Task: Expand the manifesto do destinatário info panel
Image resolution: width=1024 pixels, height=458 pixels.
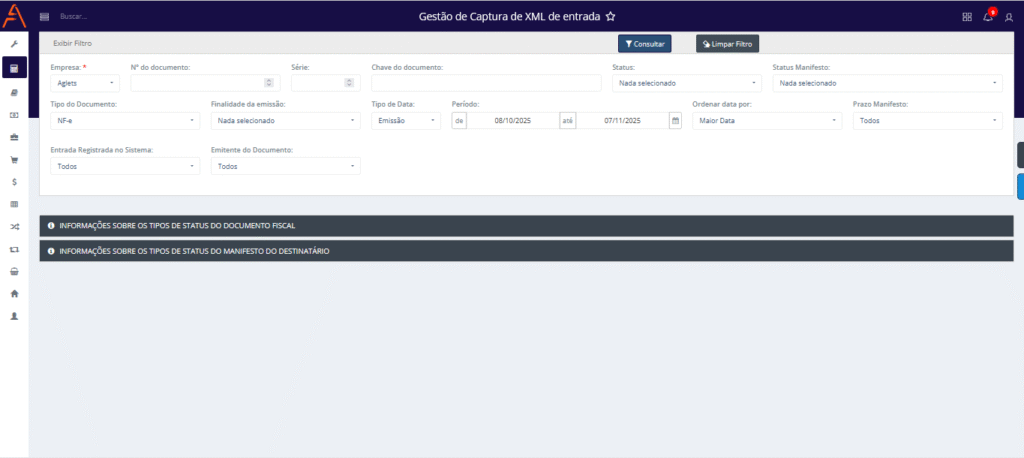Action: pyautogui.click(x=526, y=251)
